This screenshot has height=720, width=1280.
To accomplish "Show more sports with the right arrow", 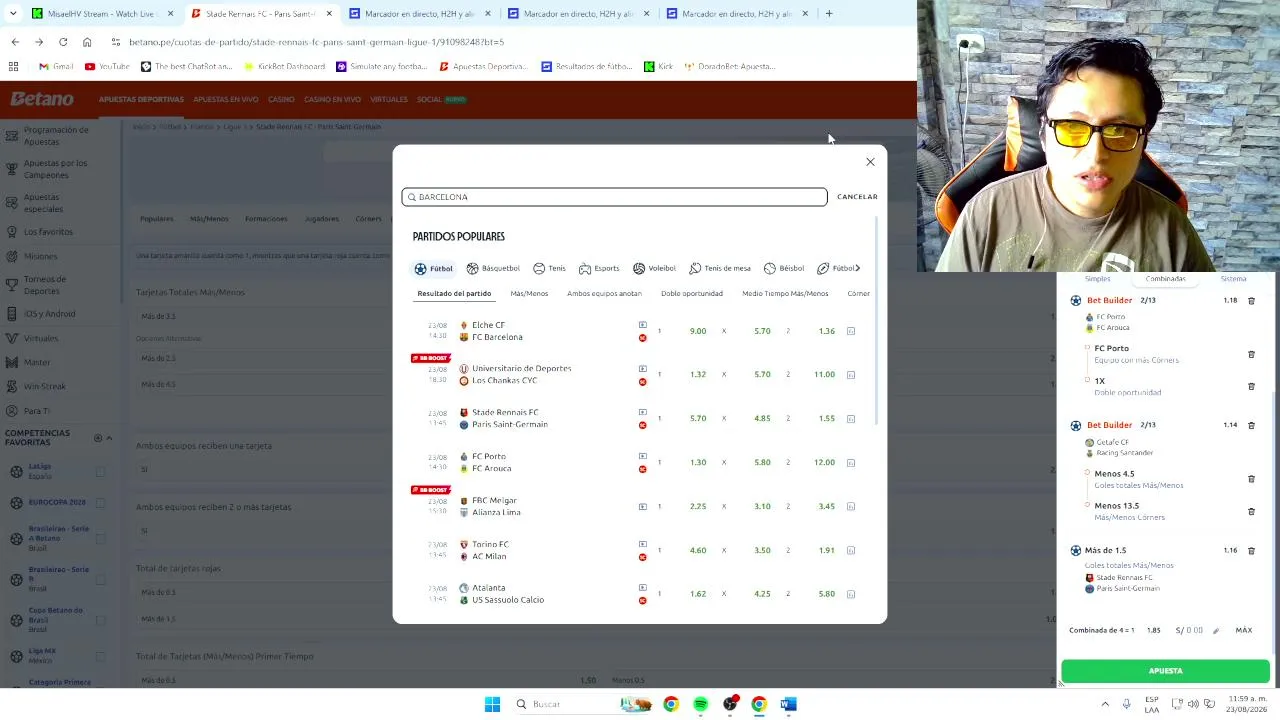I will pos(857,268).
